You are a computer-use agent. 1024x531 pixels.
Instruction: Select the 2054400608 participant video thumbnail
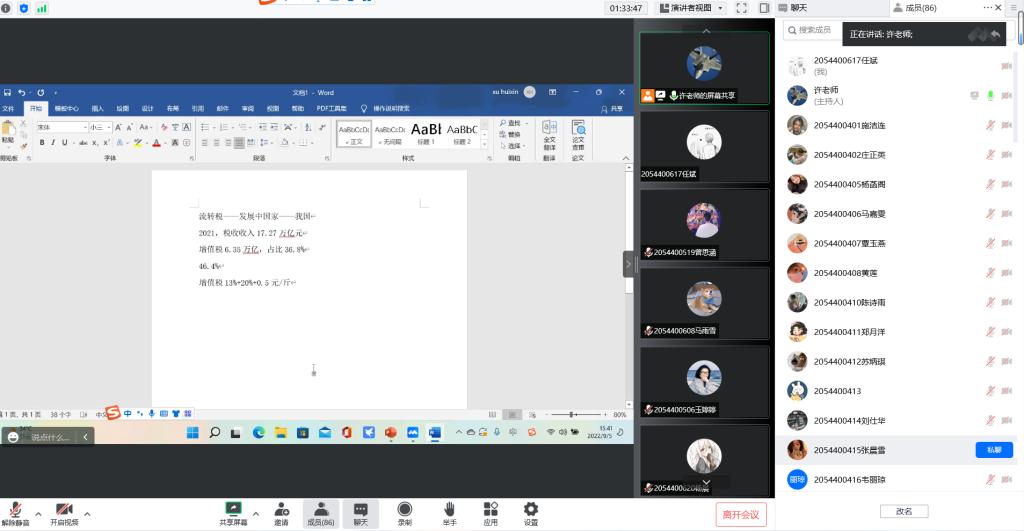[x=704, y=304]
